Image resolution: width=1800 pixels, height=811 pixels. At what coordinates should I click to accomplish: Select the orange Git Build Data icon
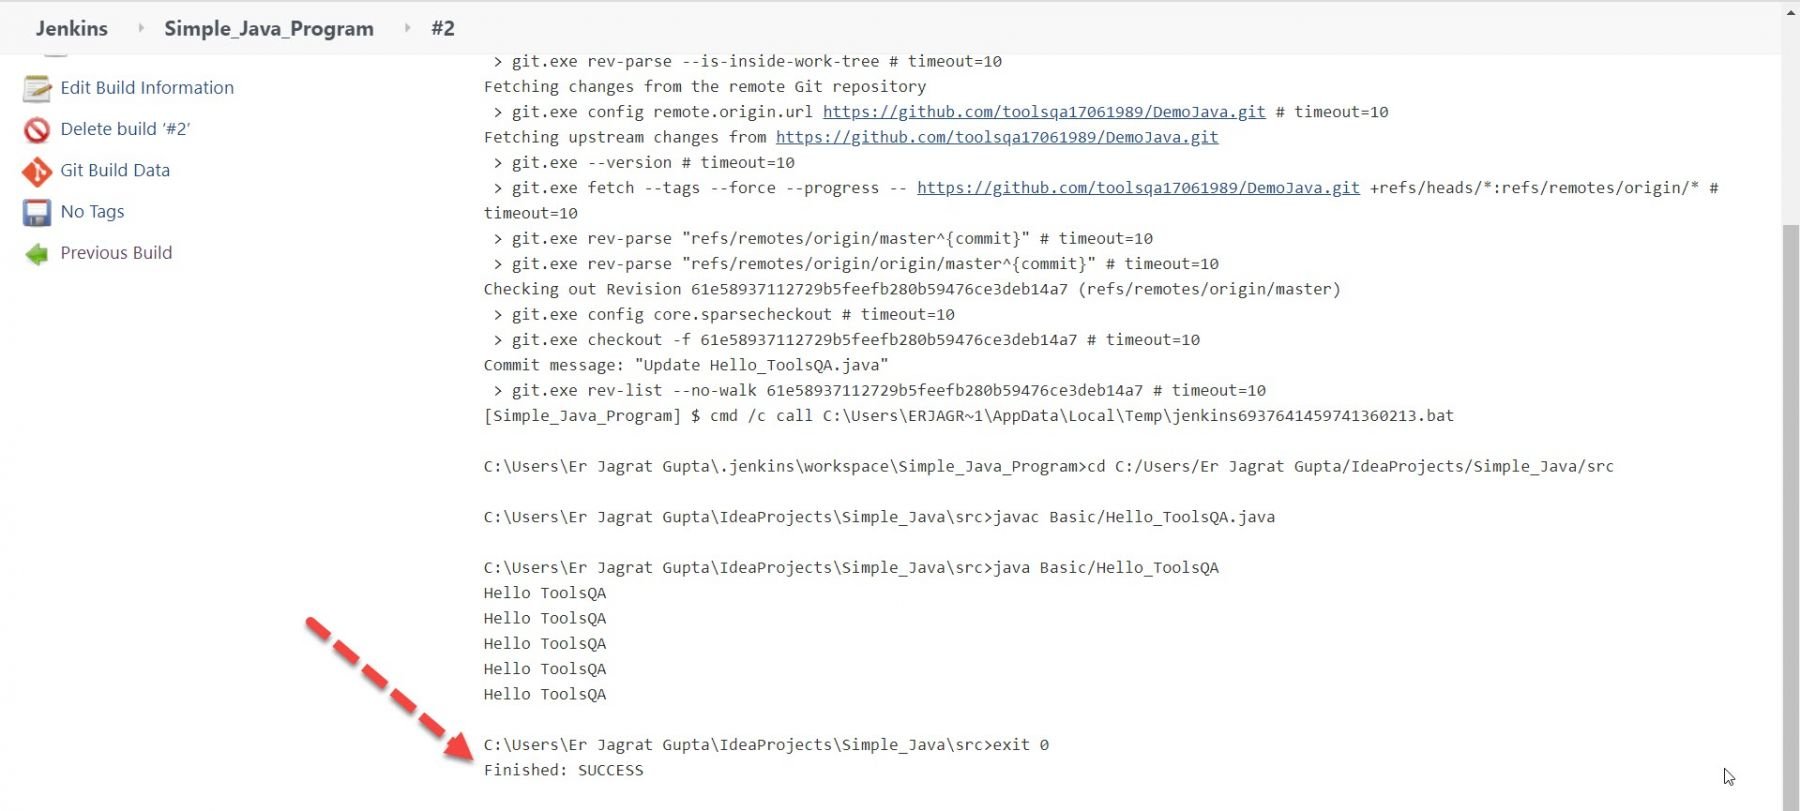[x=36, y=171]
